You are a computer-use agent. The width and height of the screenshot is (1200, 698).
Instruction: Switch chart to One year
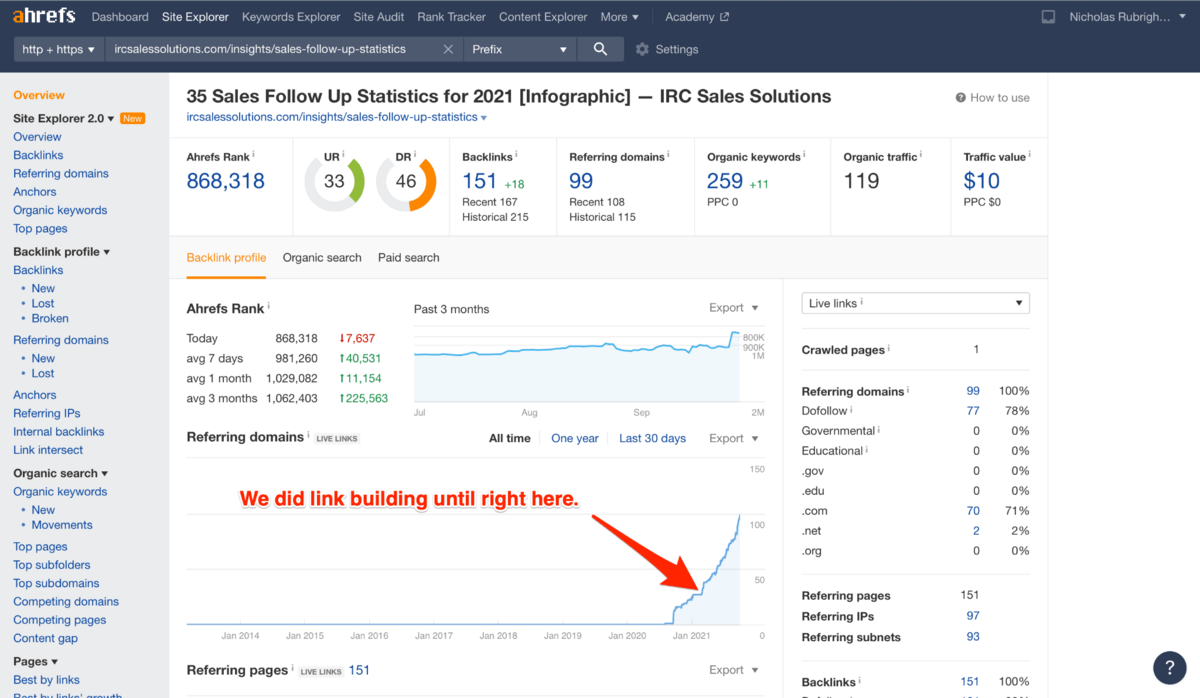575,438
